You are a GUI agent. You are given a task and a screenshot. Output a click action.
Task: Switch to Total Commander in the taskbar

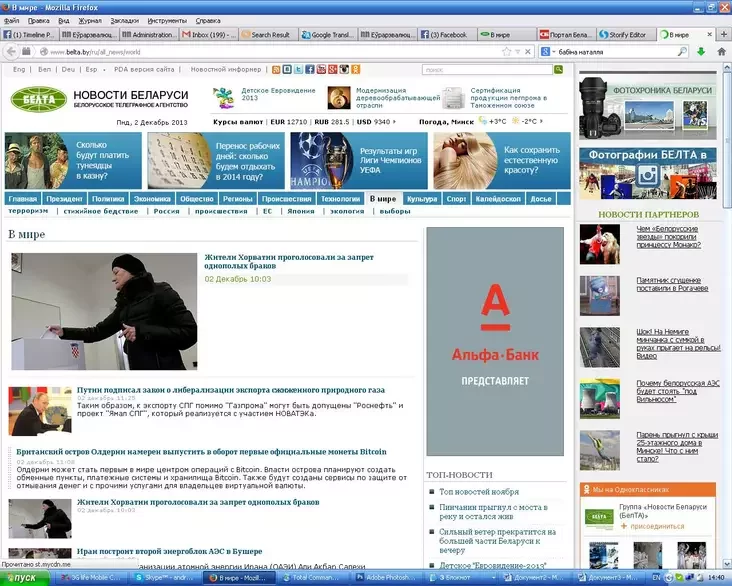(311, 578)
